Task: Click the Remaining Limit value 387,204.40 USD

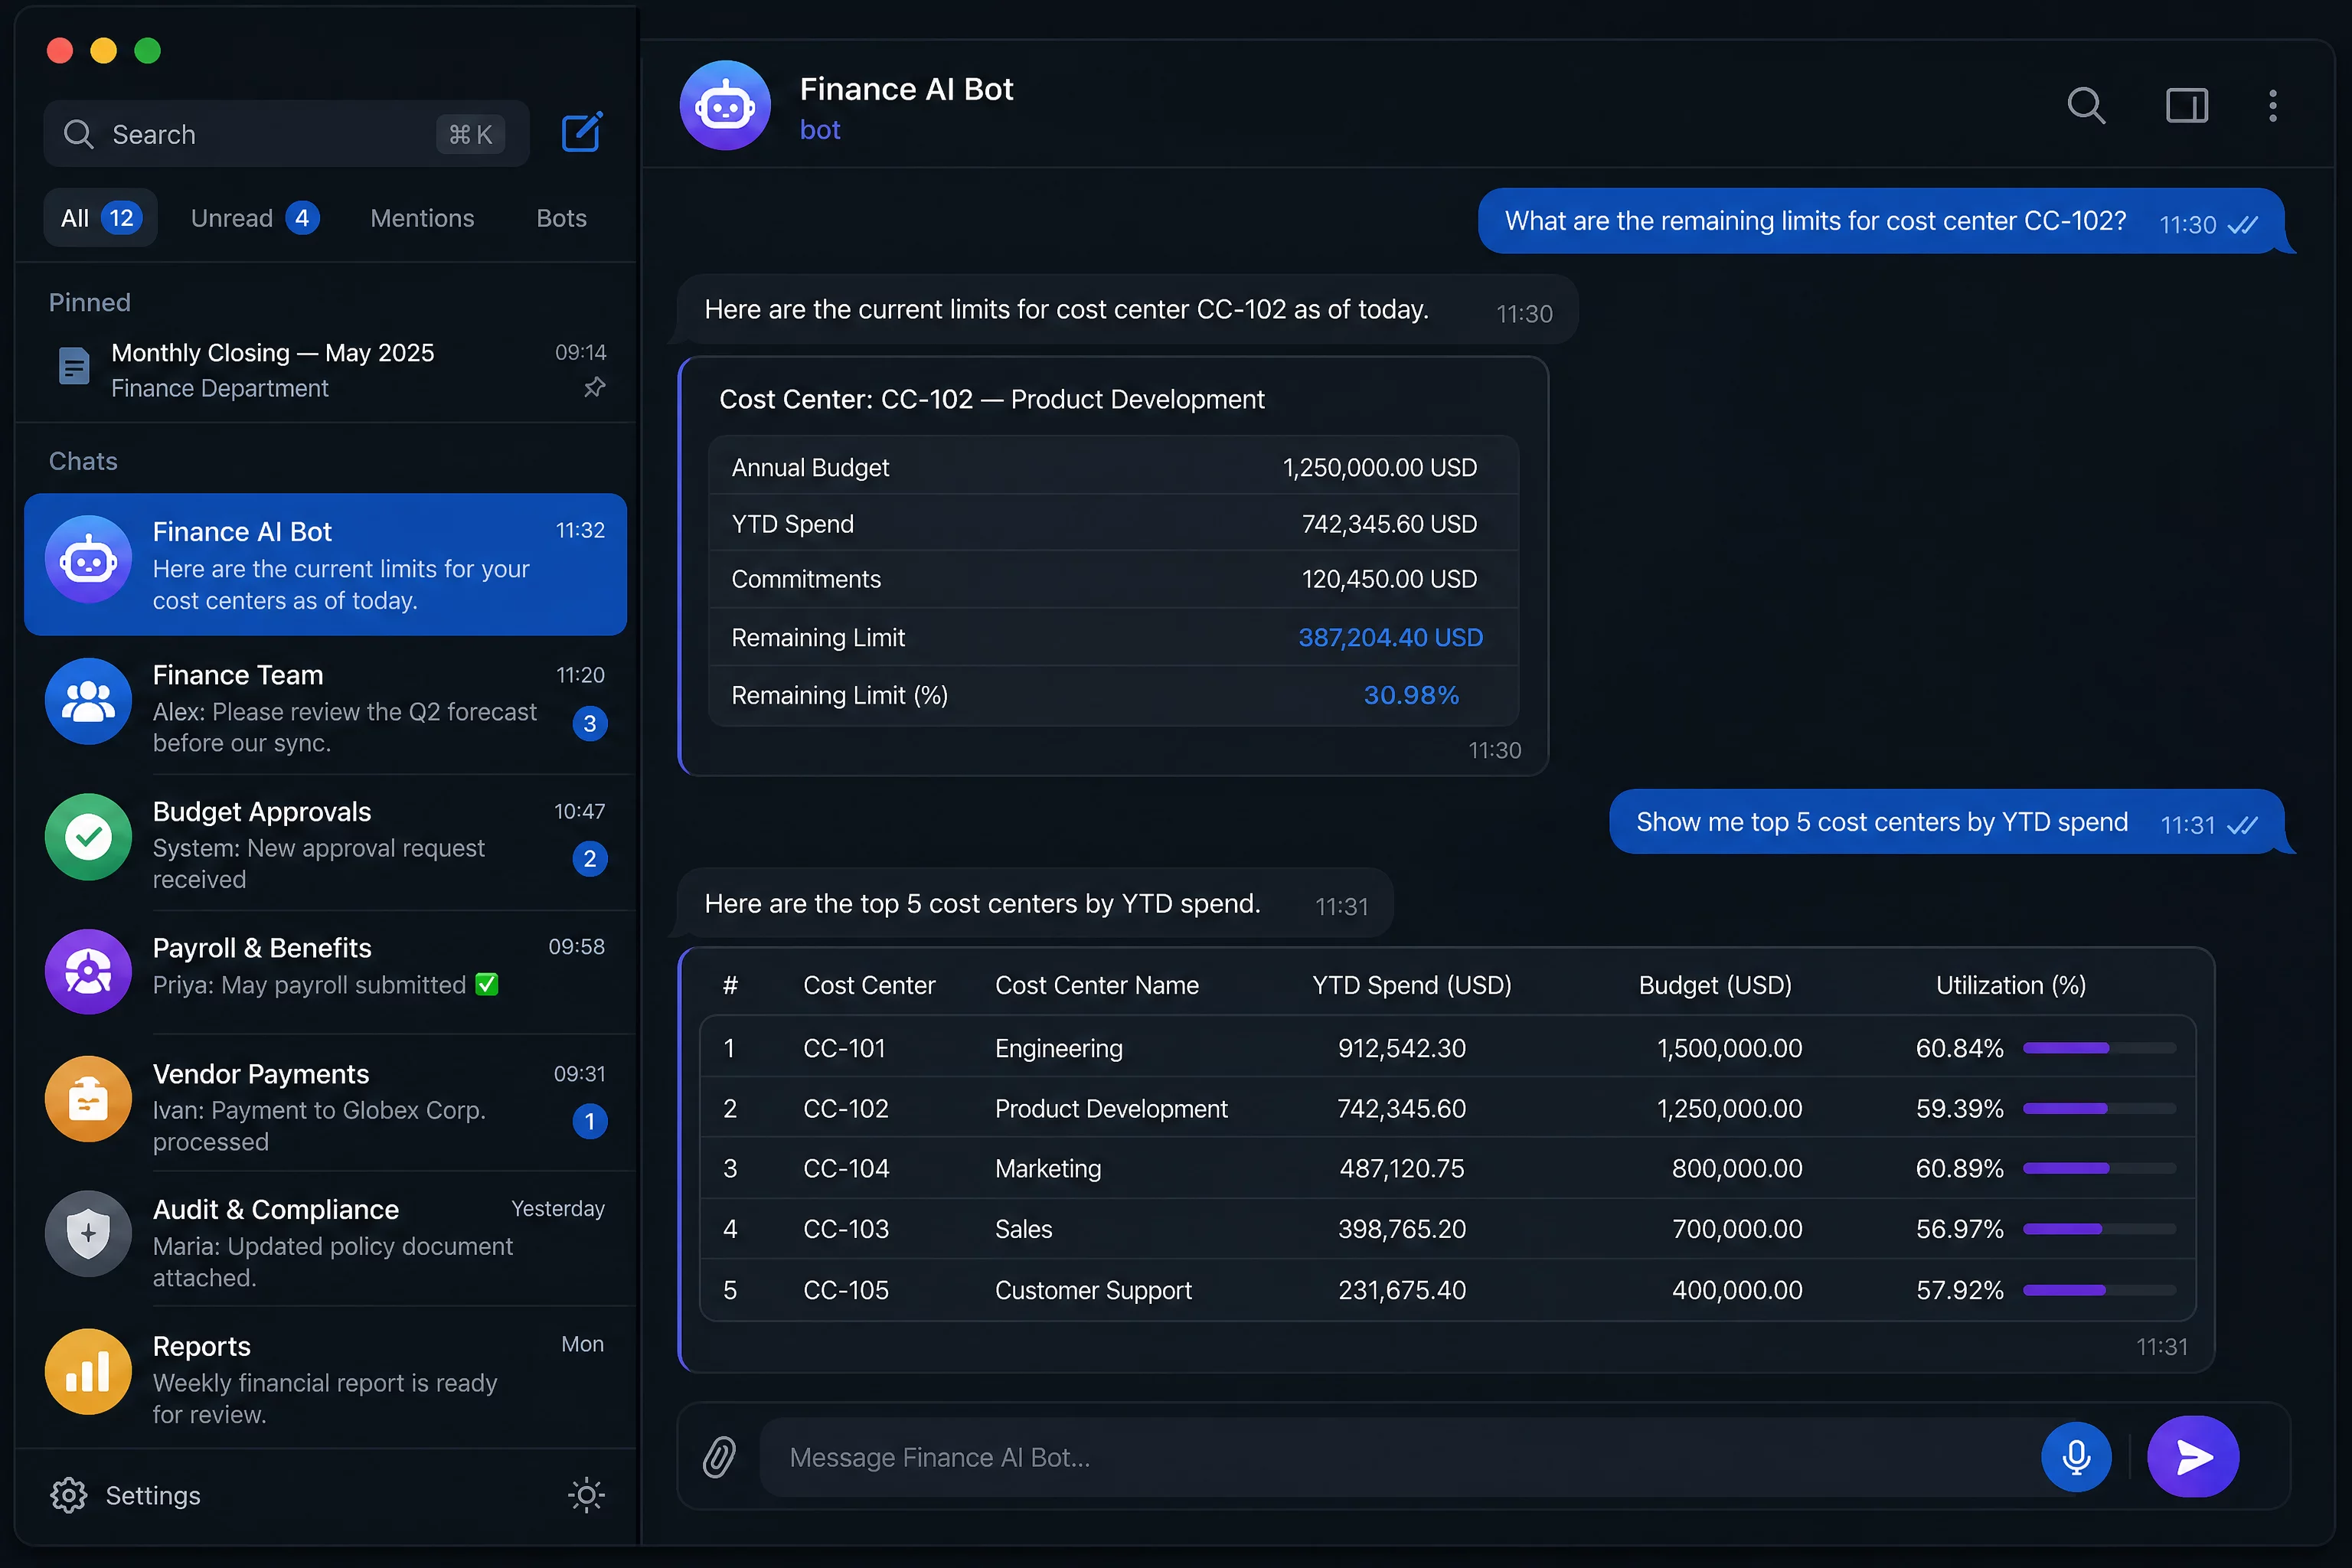Action: click(1390, 637)
